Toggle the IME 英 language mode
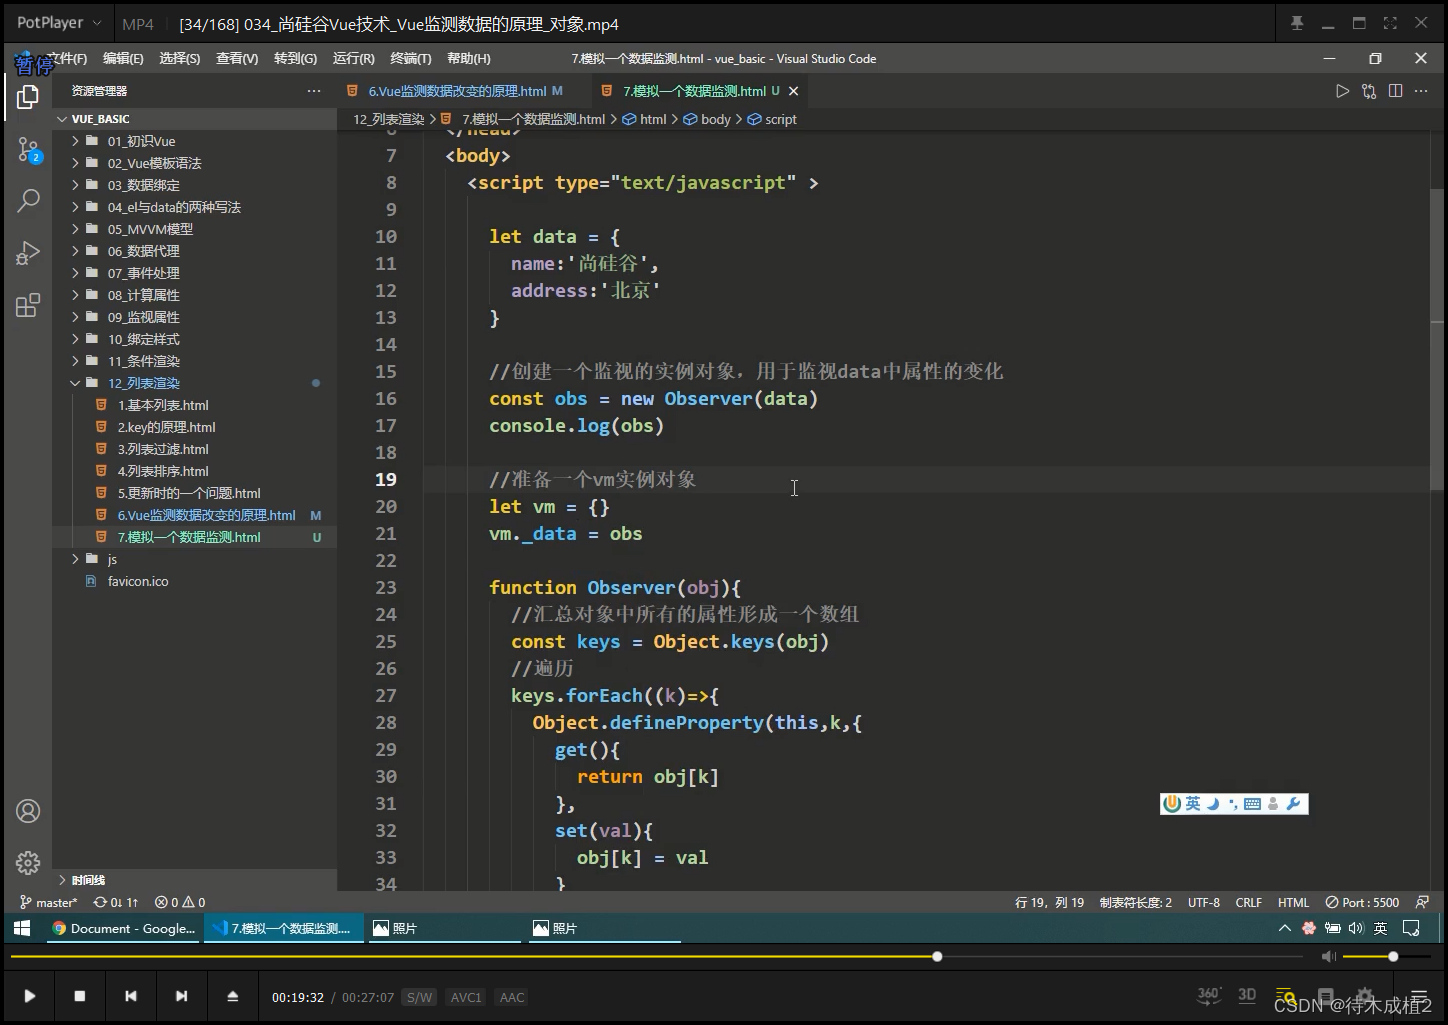Image resolution: width=1448 pixels, height=1025 pixels. 1193,804
